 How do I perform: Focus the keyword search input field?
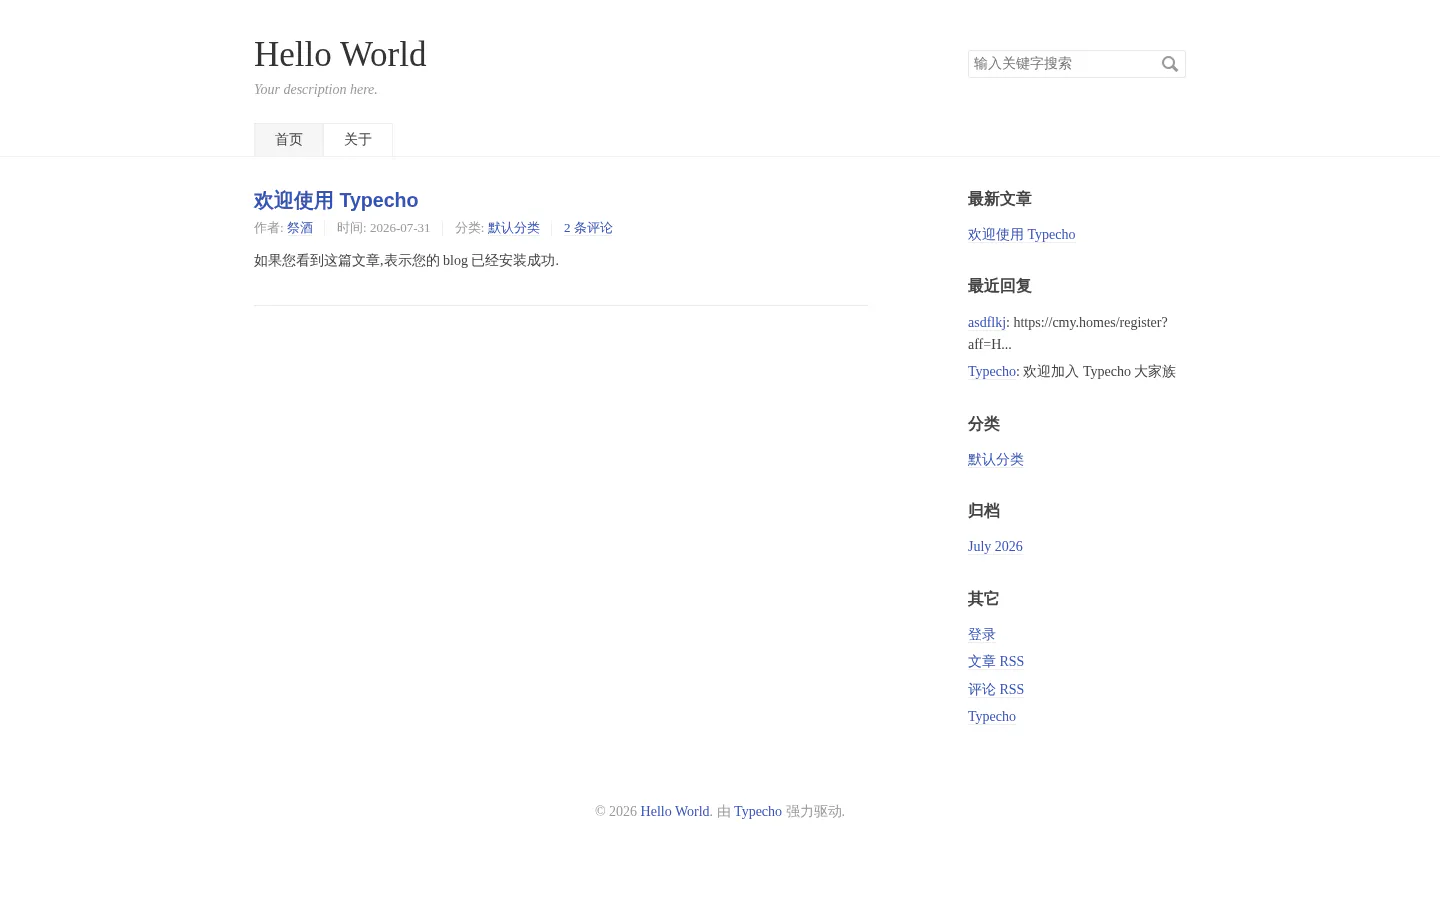[1076, 64]
